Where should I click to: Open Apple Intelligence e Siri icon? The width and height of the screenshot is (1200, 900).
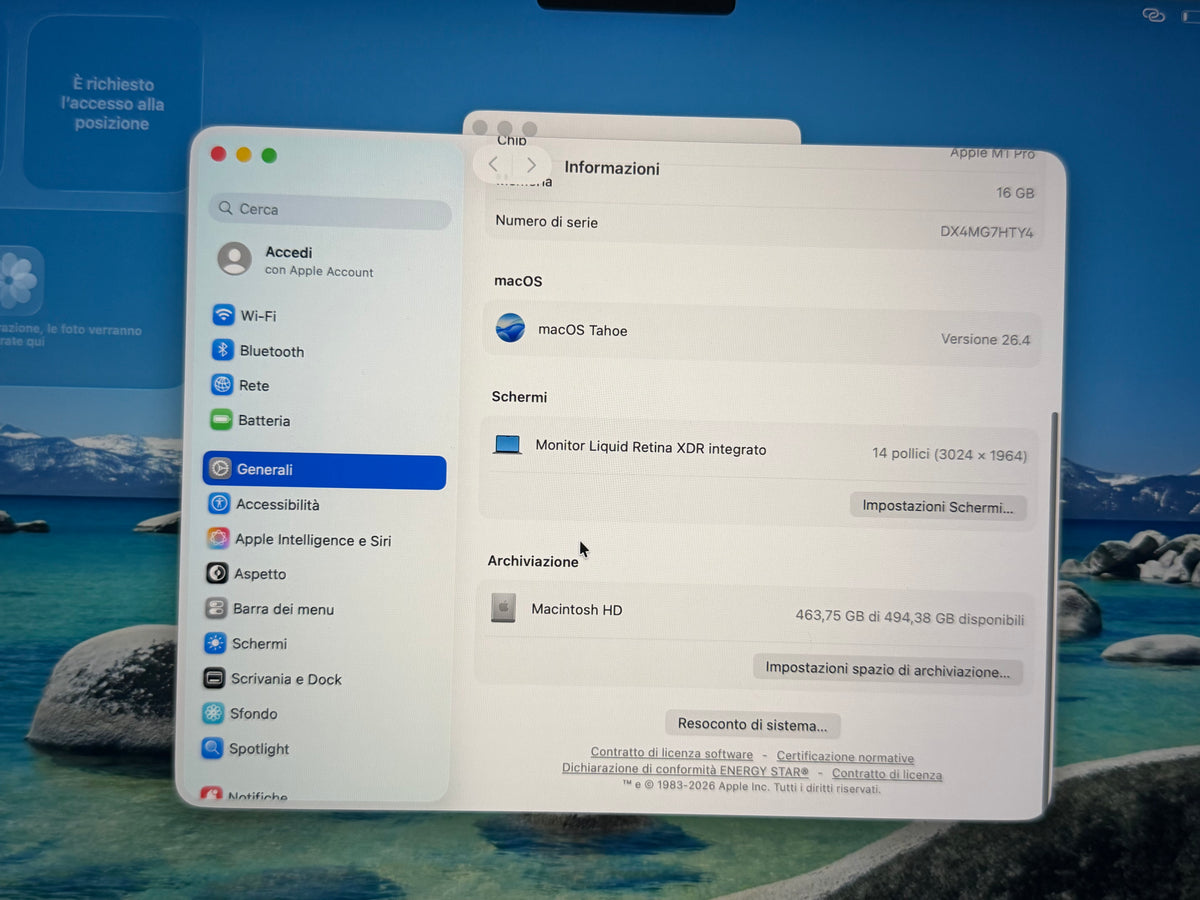tap(218, 539)
